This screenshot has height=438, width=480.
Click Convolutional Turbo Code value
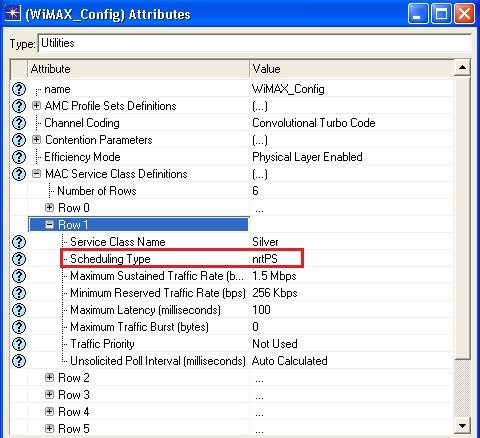(314, 123)
